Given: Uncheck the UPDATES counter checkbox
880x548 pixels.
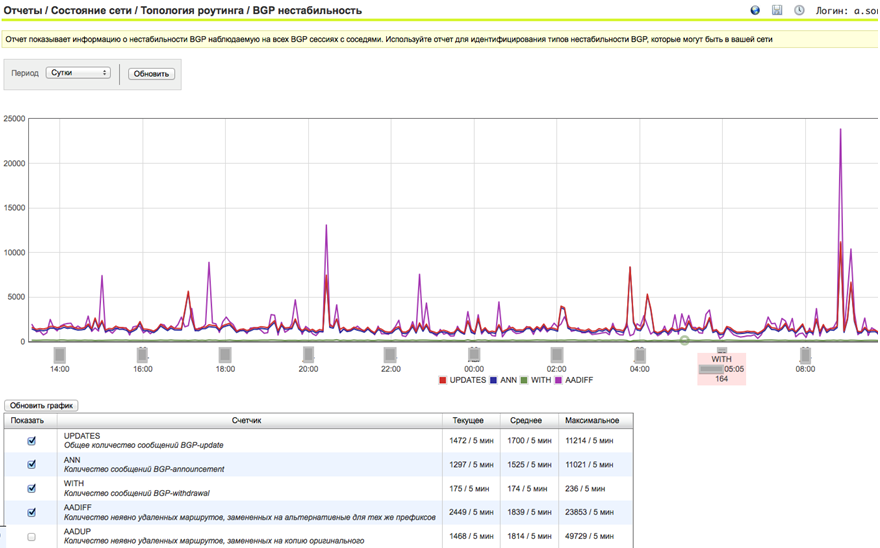Looking at the screenshot, I should coord(31,441).
